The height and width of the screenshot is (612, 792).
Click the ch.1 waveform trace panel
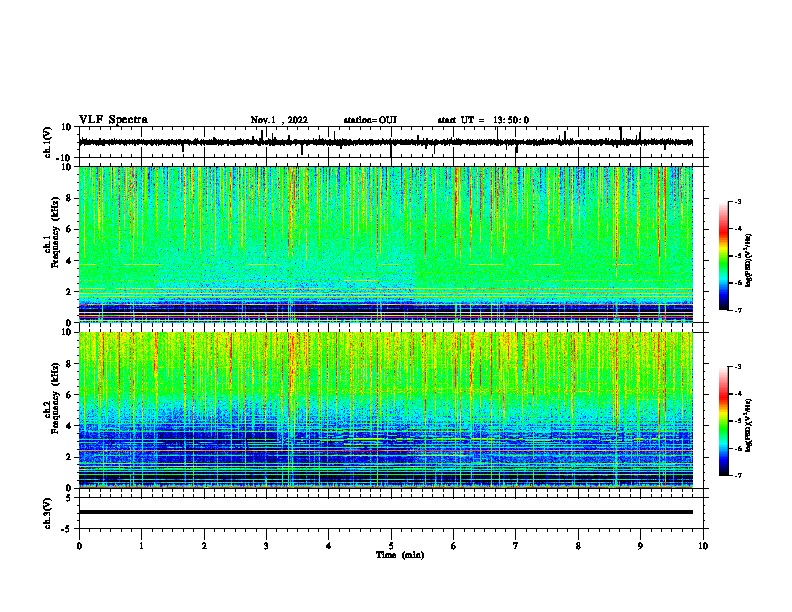[393, 142]
